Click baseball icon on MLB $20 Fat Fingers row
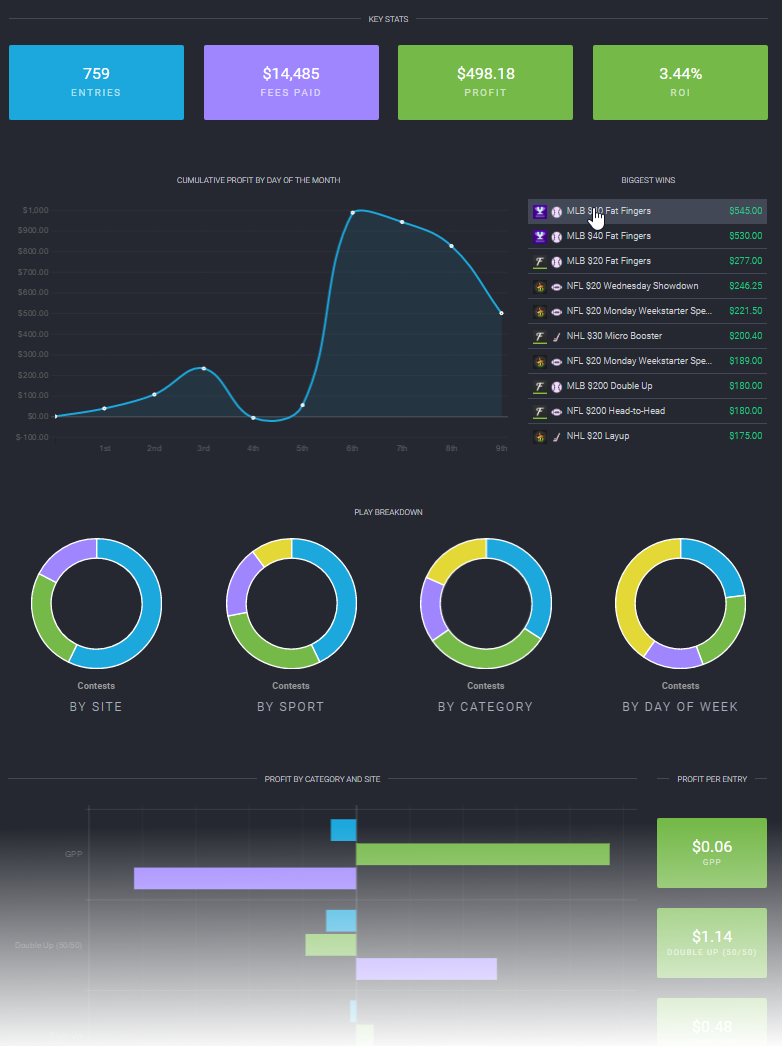 pyautogui.click(x=556, y=262)
